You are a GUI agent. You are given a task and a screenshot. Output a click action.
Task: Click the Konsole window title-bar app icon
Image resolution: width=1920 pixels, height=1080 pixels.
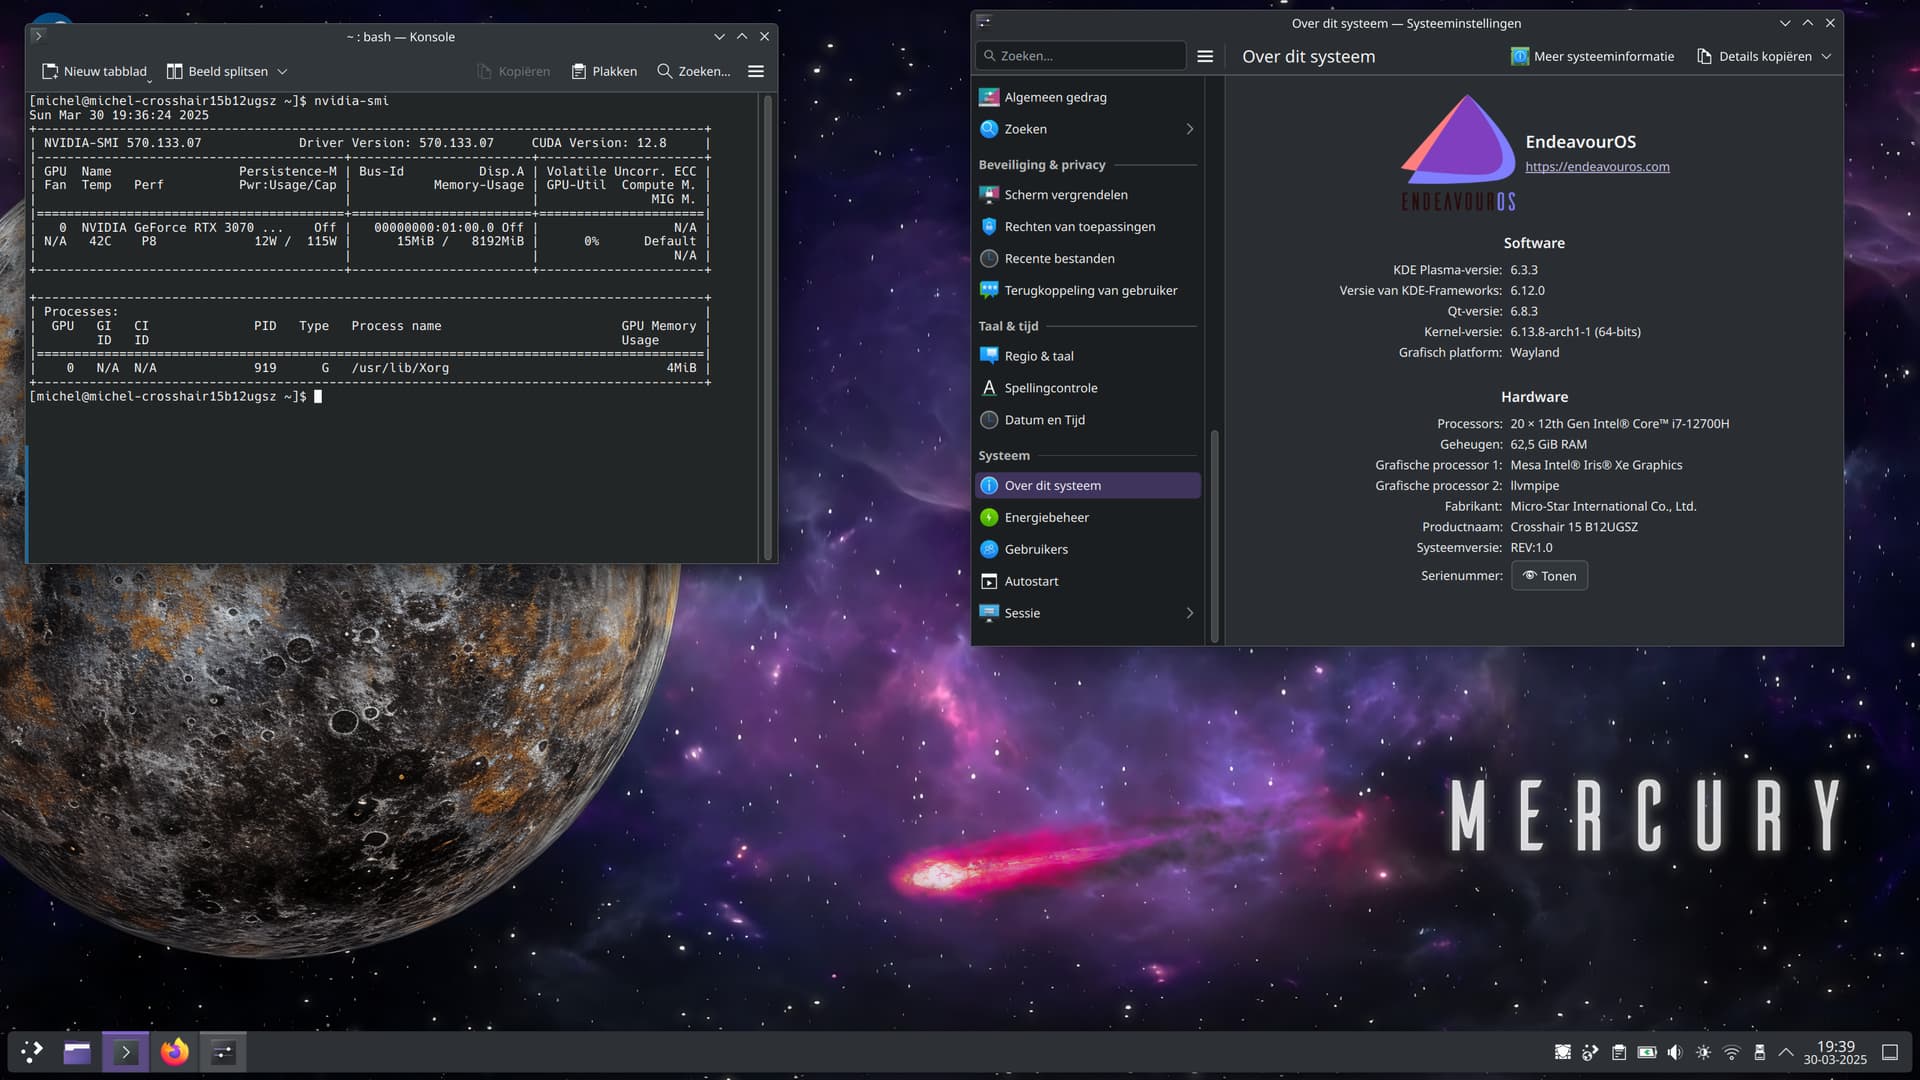38,36
